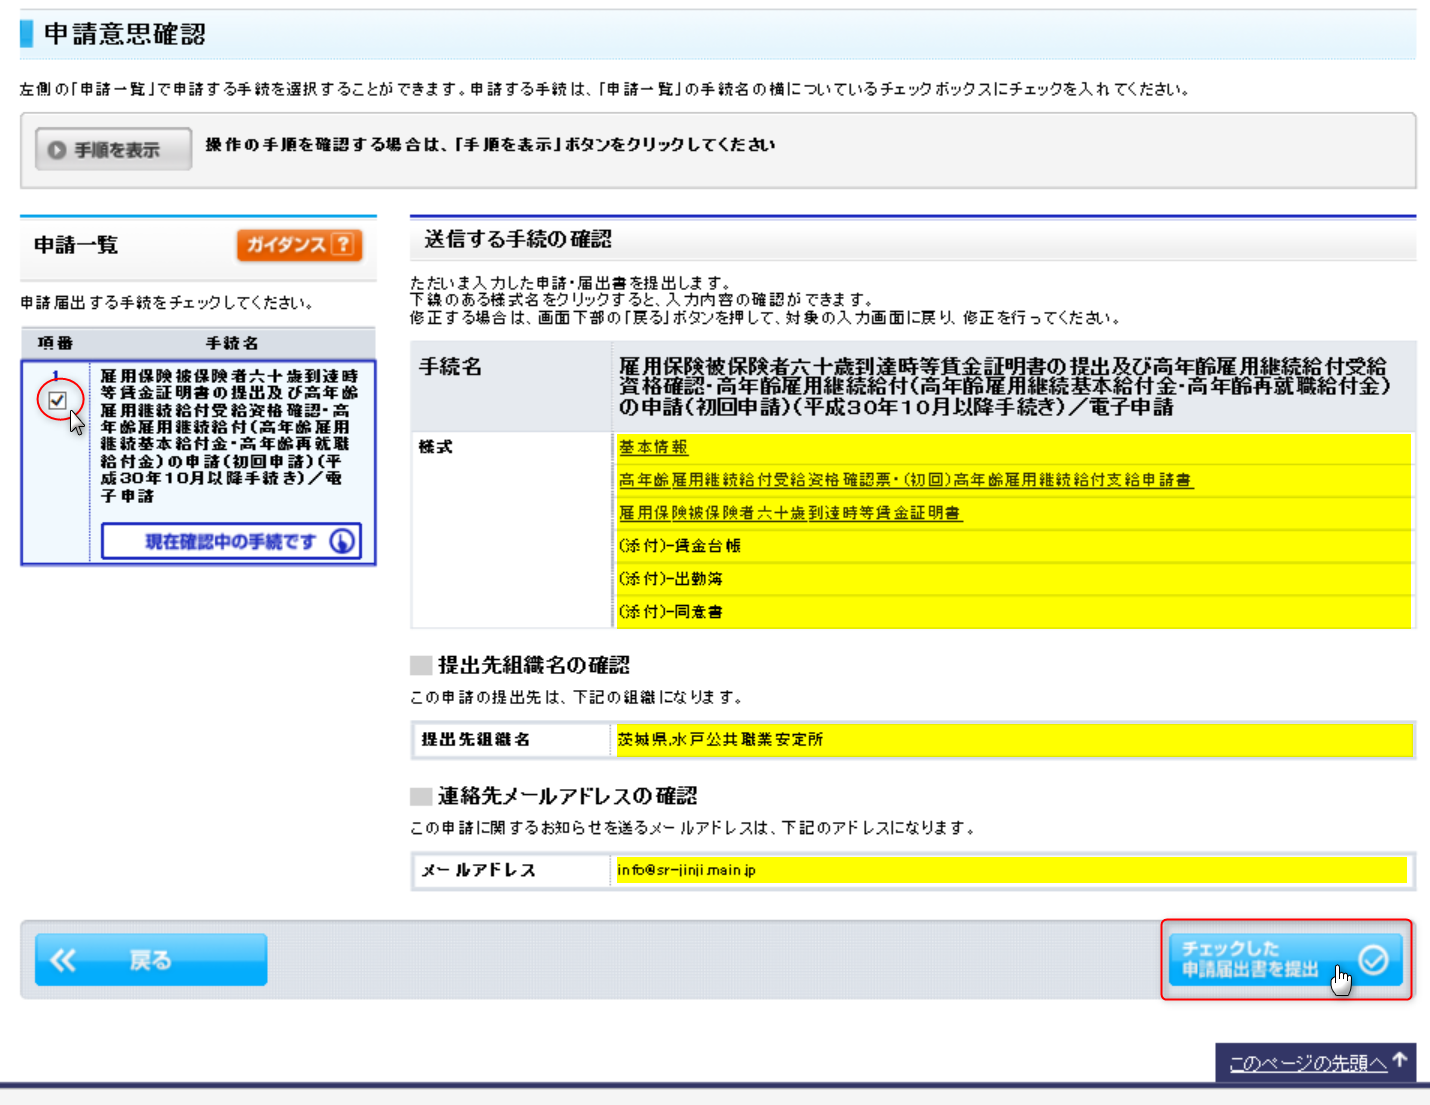Select the (添付)-出勤簿 attachment row

pyautogui.click(x=670, y=579)
